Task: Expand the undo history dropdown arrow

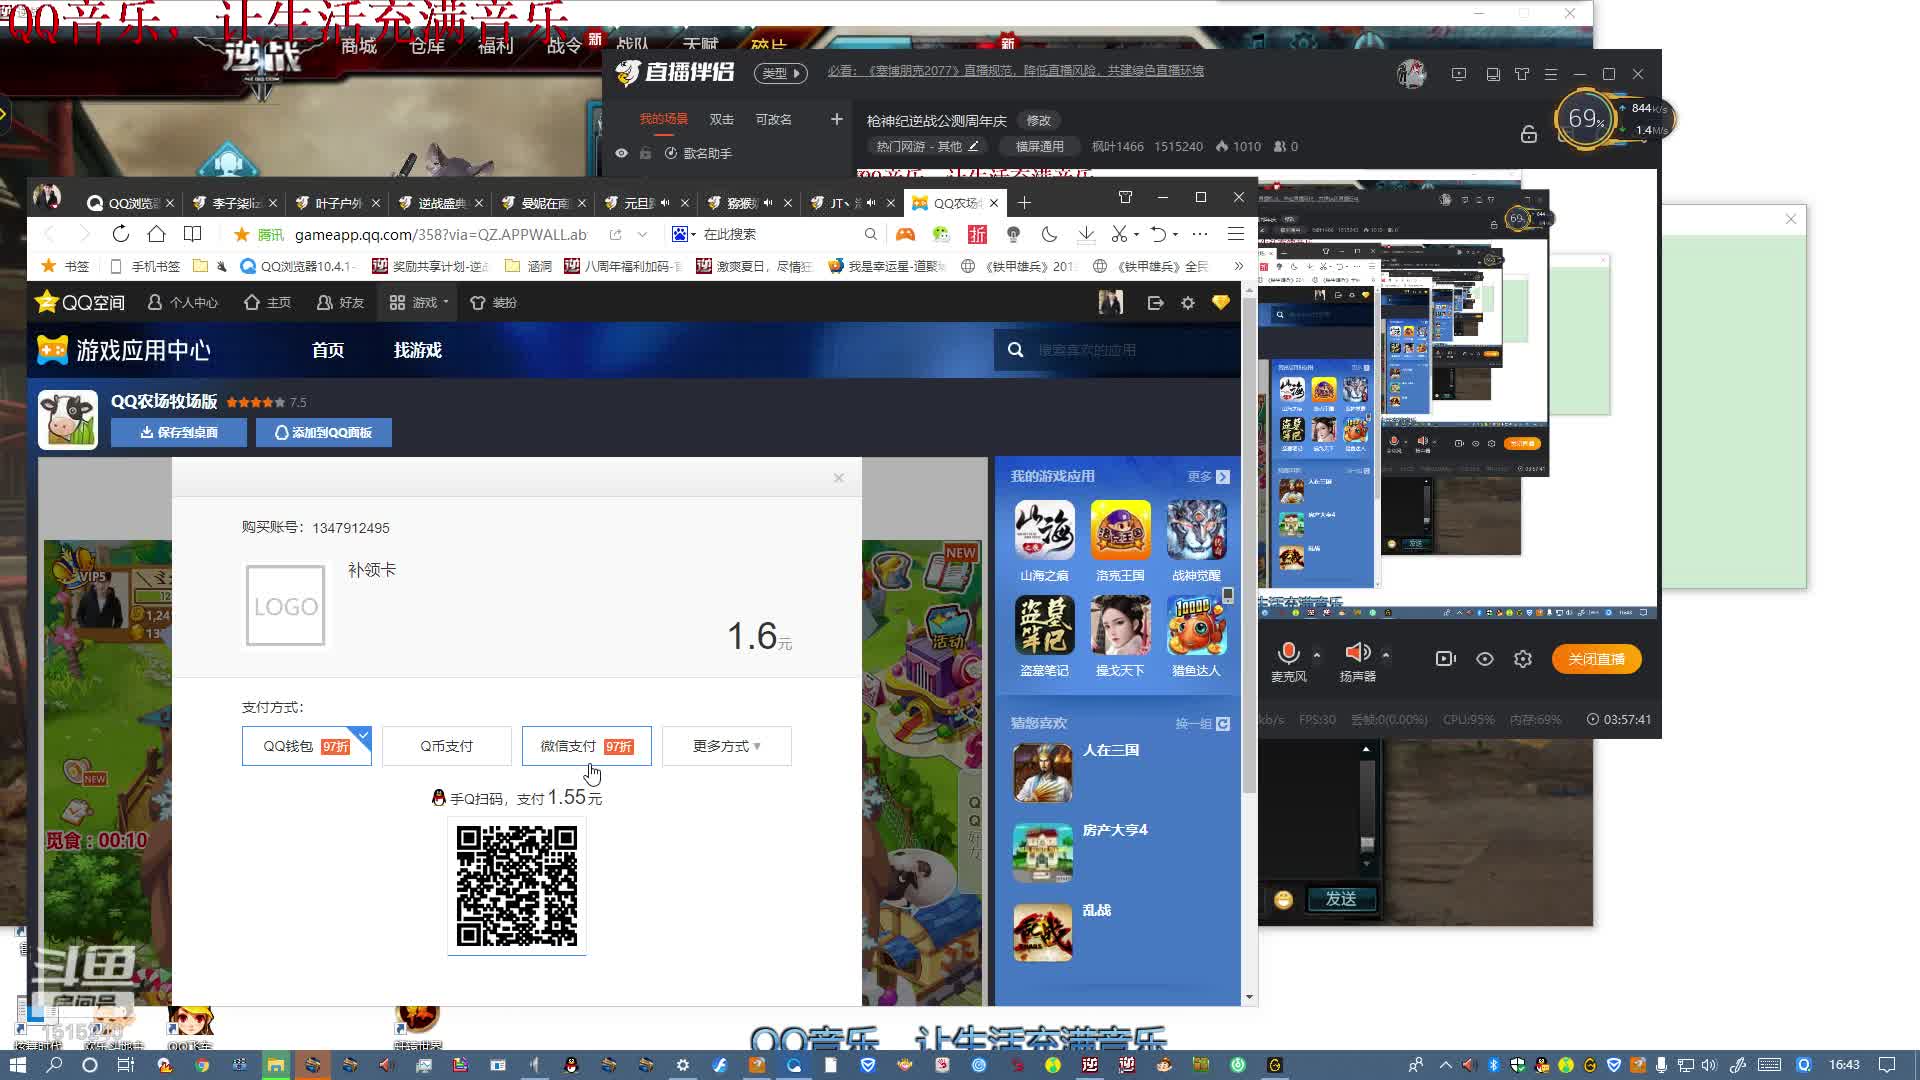Action: (1175, 235)
